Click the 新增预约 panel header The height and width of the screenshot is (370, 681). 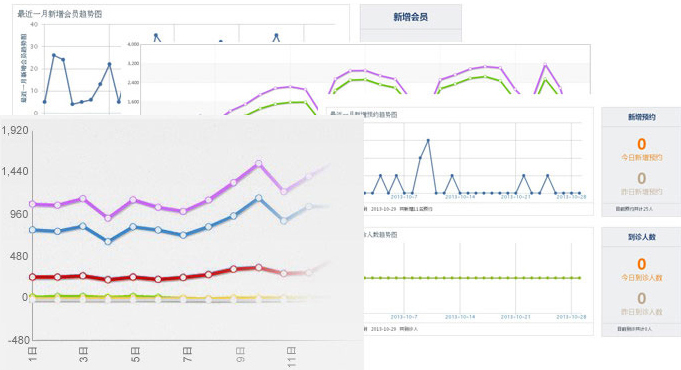pos(641,117)
